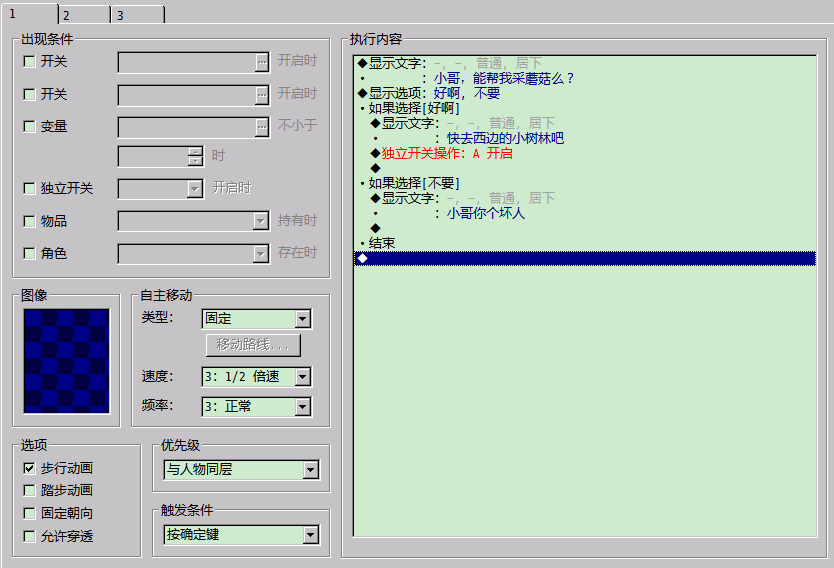Click the variable value spinner arrows
This screenshot has height=568, width=834.
click(195, 156)
